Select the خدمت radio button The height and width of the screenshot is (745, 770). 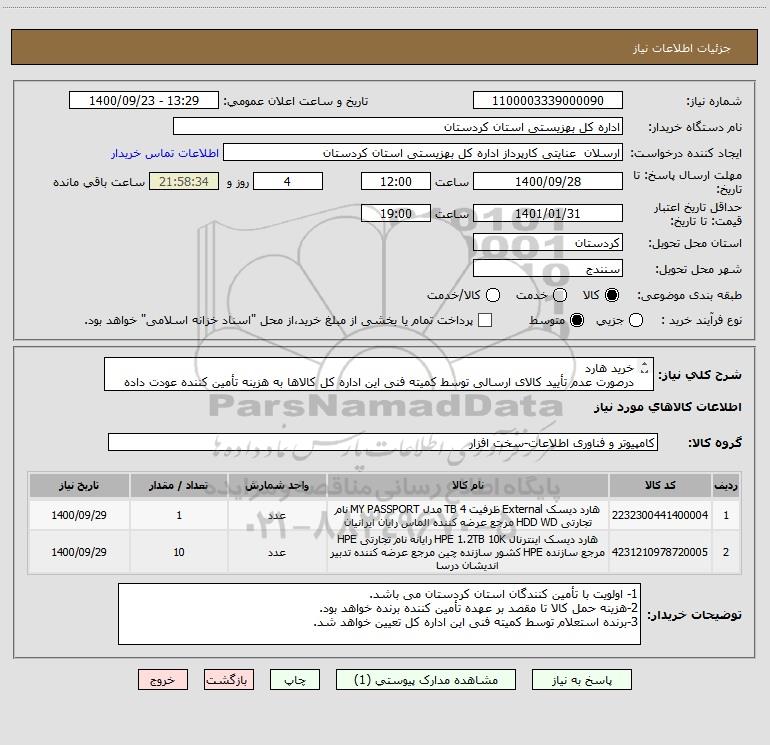[x=560, y=295]
